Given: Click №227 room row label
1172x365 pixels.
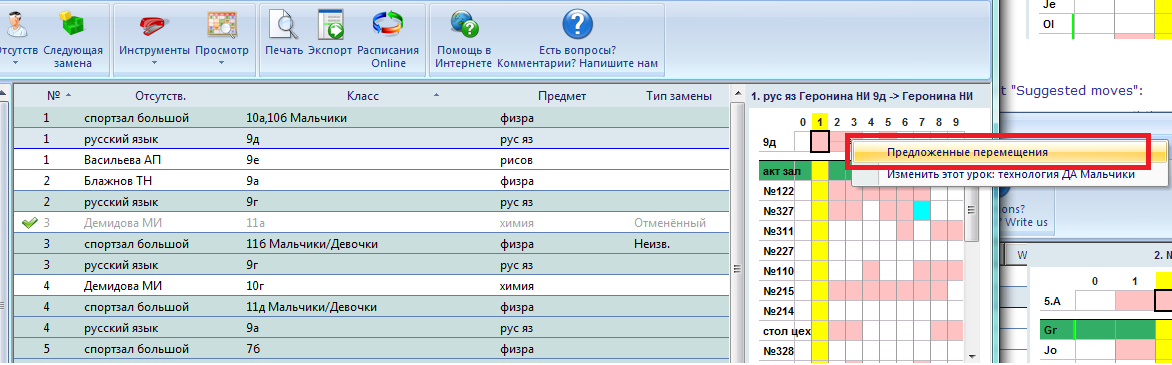Looking at the screenshot, I should [x=778, y=251].
